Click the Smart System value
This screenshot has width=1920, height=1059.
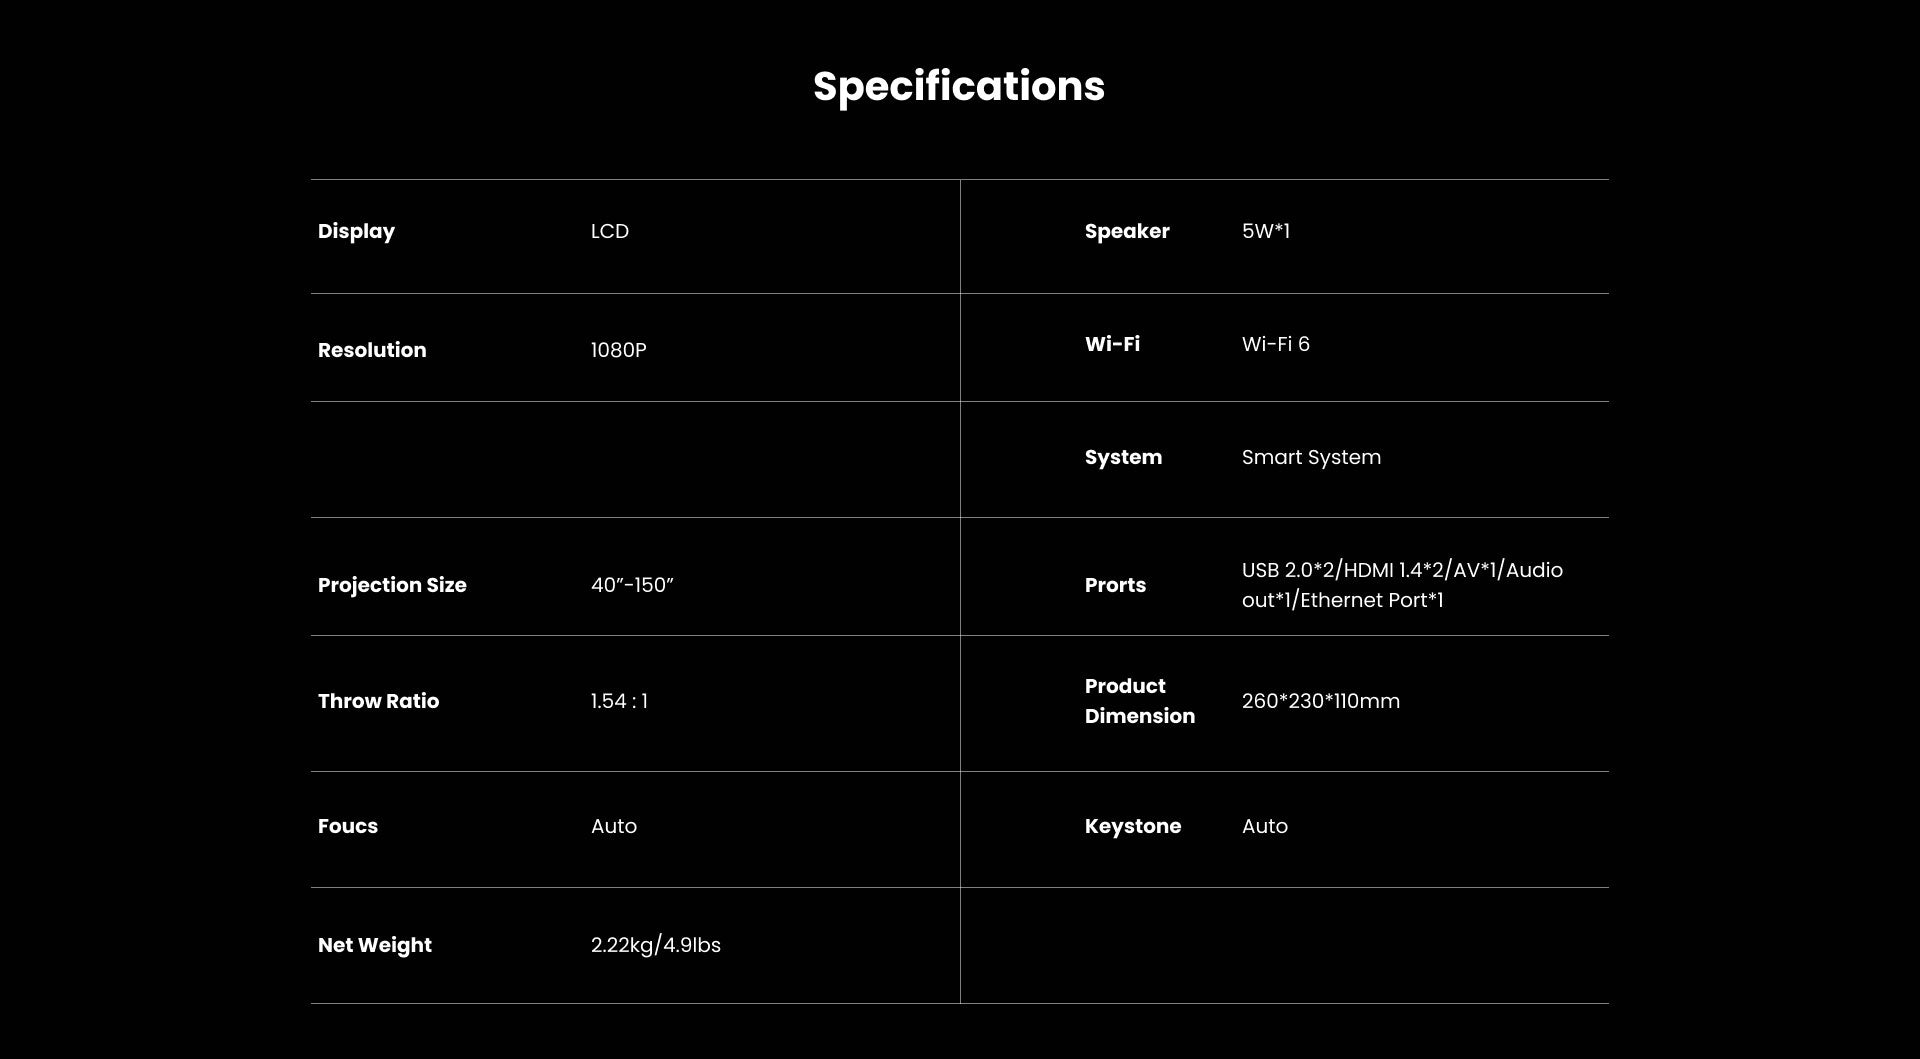(x=1310, y=457)
